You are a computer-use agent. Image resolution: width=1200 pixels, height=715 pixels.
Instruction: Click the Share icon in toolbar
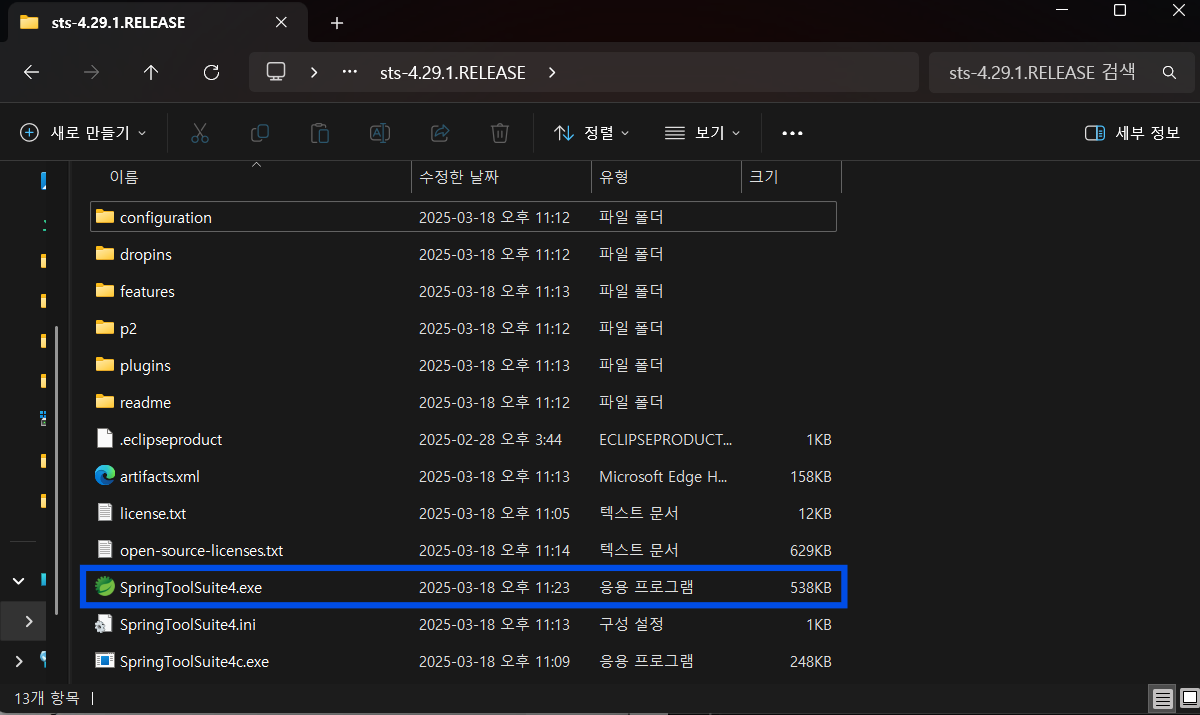[x=440, y=132]
